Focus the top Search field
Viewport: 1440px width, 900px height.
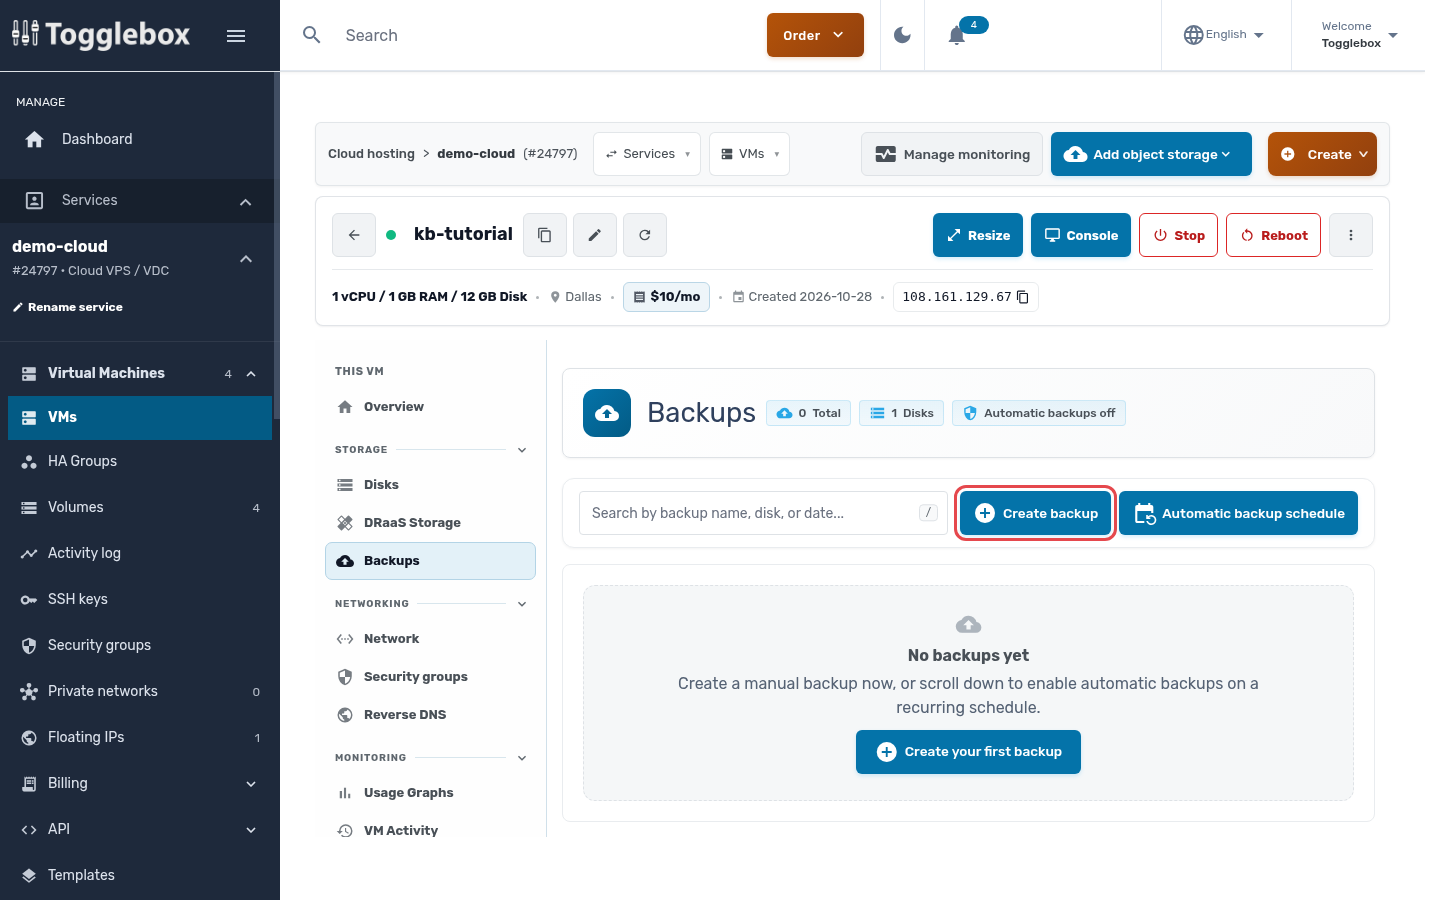pos(540,35)
